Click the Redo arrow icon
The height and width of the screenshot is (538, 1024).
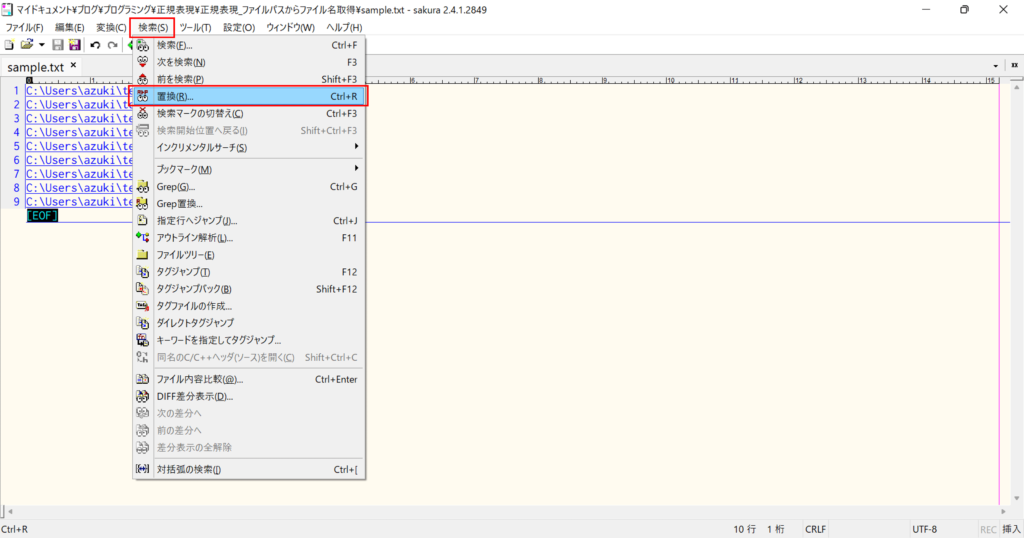click(112, 45)
